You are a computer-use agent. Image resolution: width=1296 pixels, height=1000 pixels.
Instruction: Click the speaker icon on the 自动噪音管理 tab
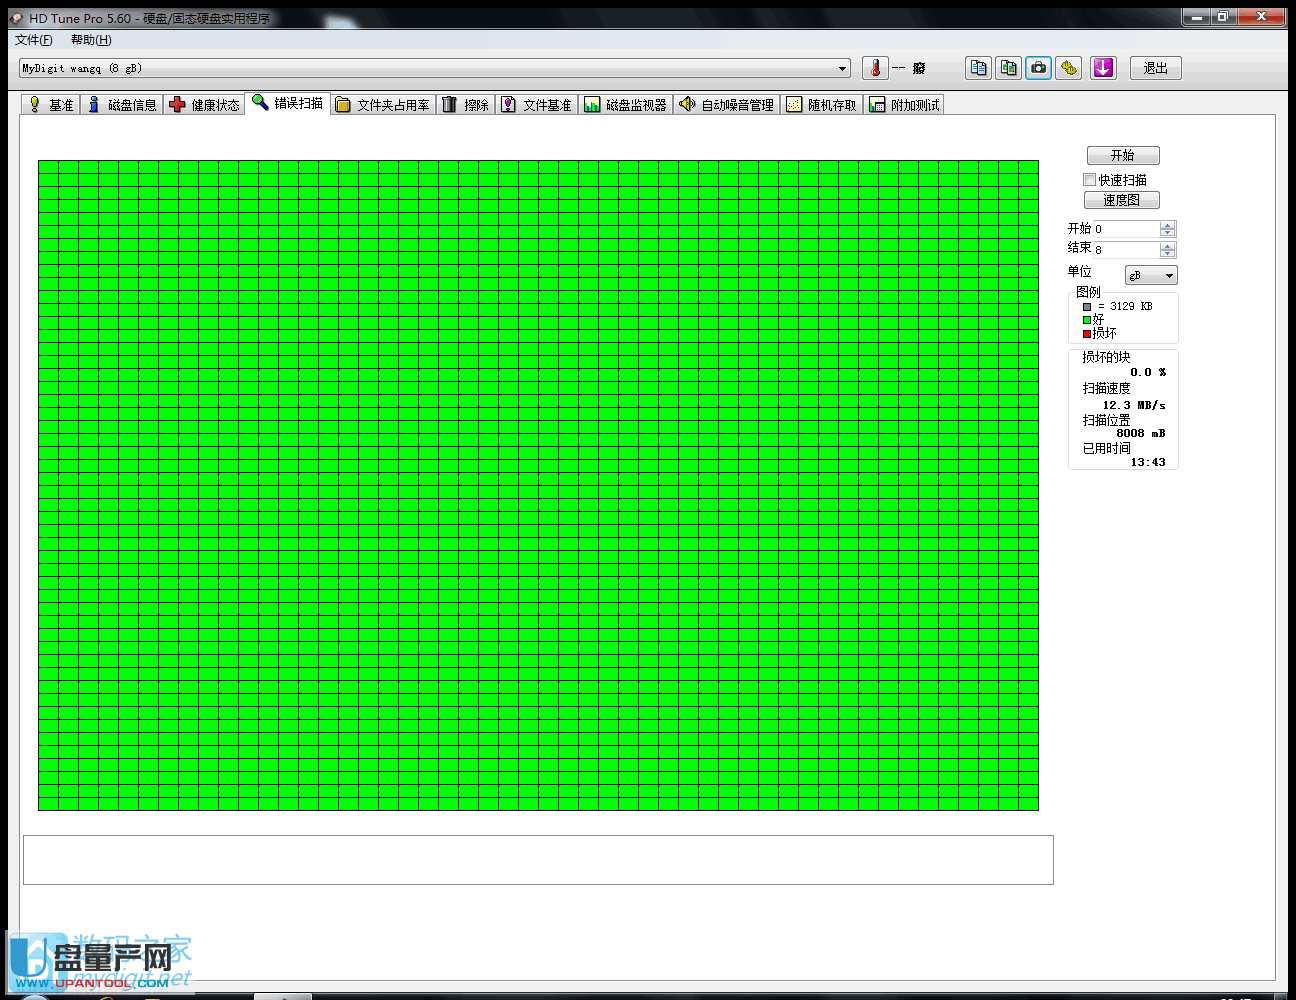[687, 103]
